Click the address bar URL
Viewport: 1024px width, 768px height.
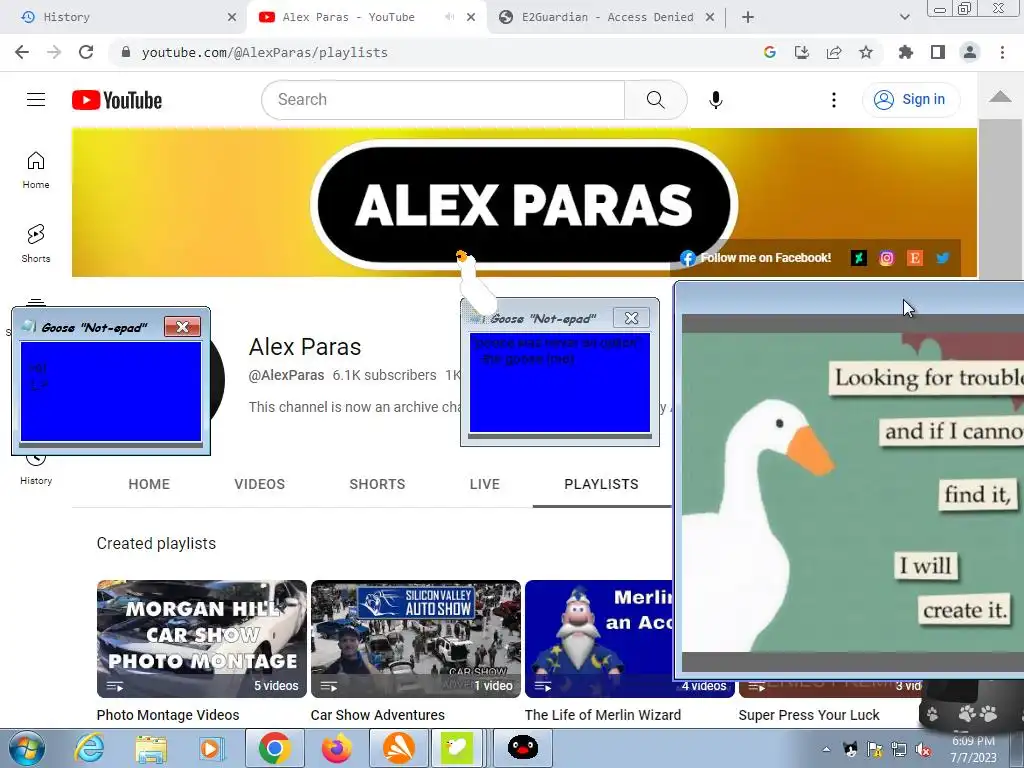pos(264,52)
